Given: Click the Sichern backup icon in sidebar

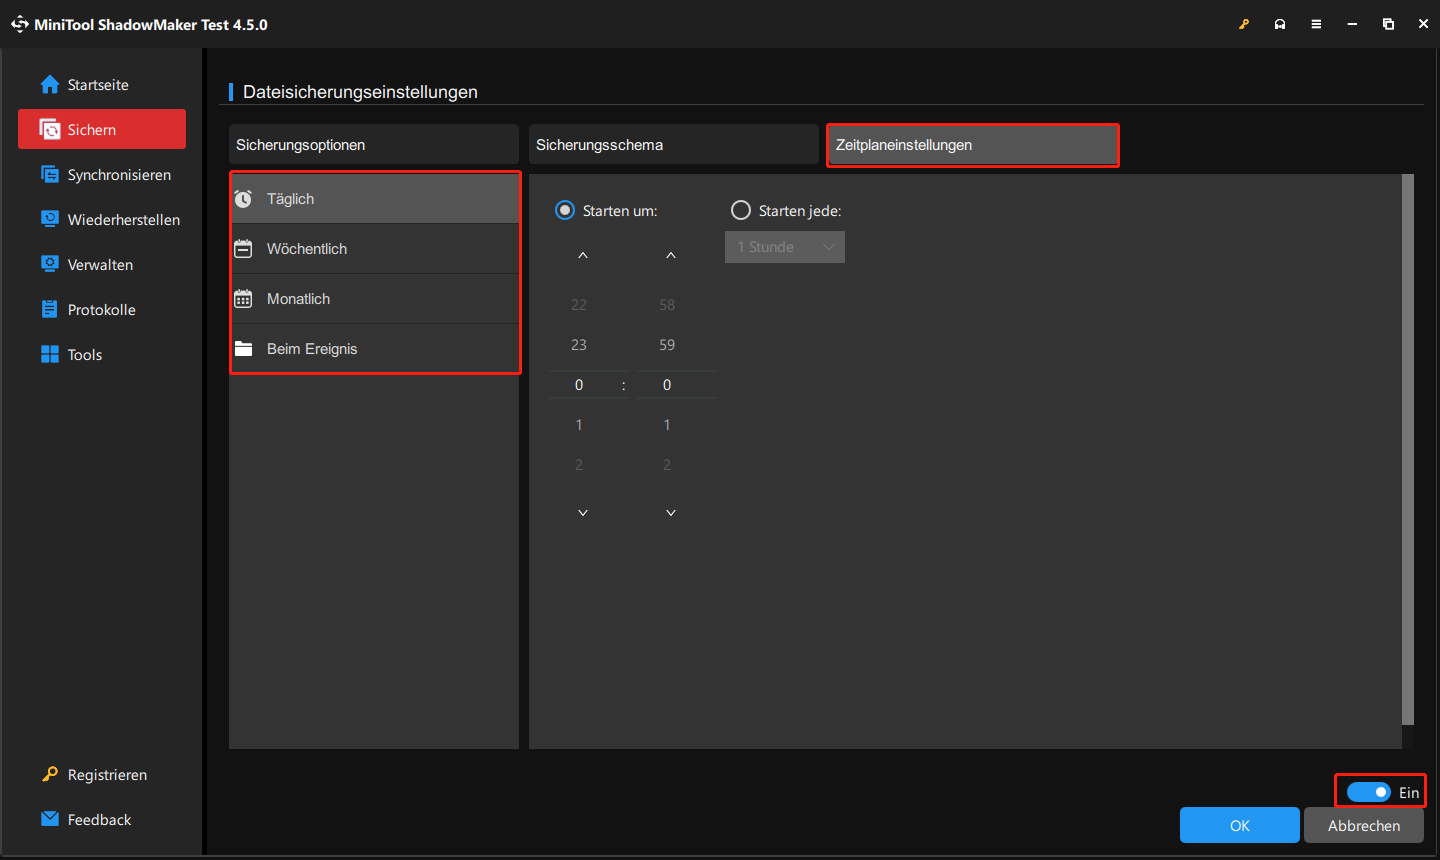Looking at the screenshot, I should pyautogui.click(x=50, y=130).
